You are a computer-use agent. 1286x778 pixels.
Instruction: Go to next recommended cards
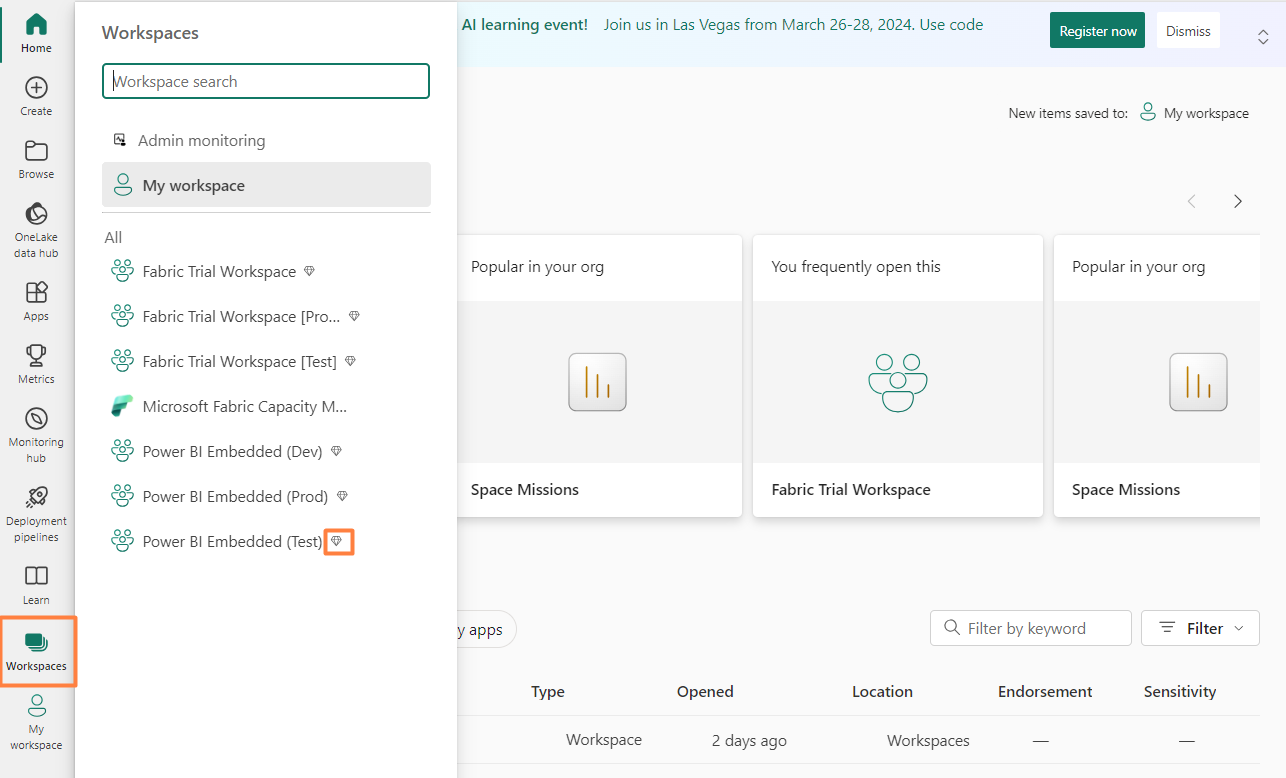1238,201
